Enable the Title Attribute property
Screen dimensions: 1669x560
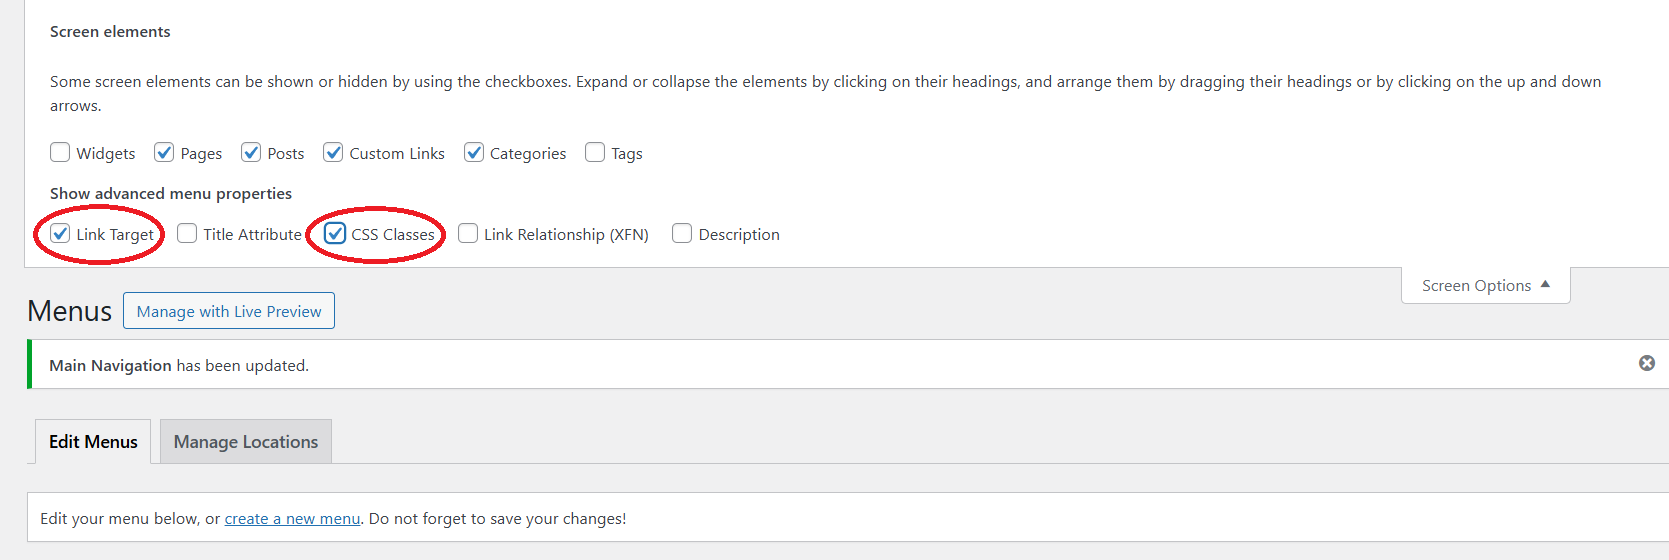187,233
